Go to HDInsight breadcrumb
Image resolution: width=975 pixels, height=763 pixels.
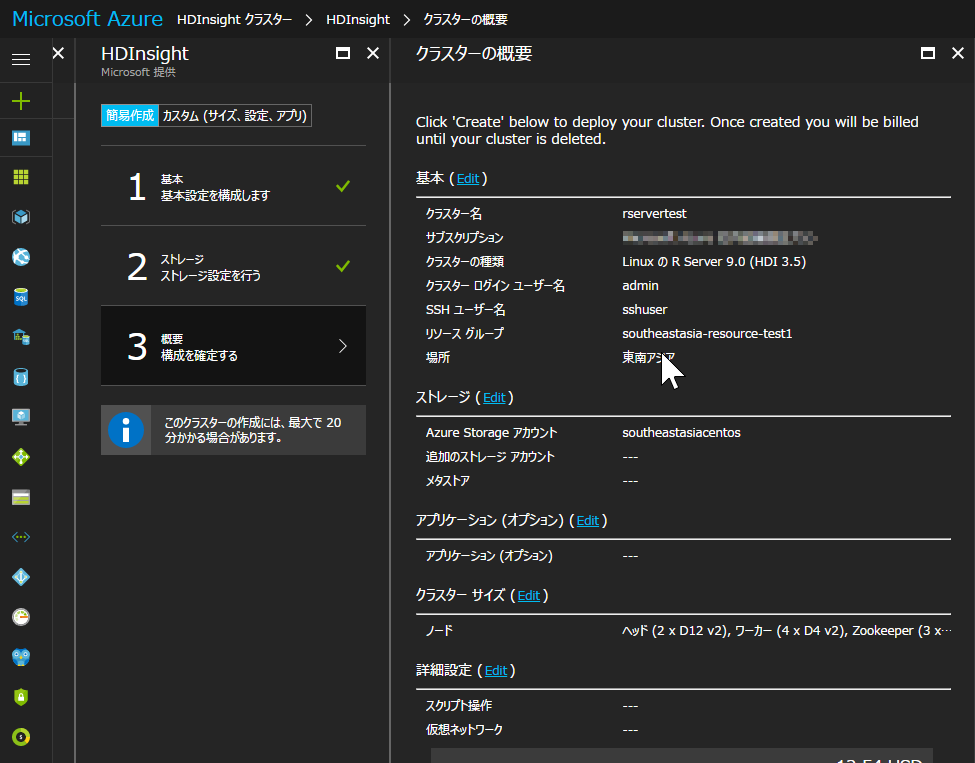pos(358,20)
